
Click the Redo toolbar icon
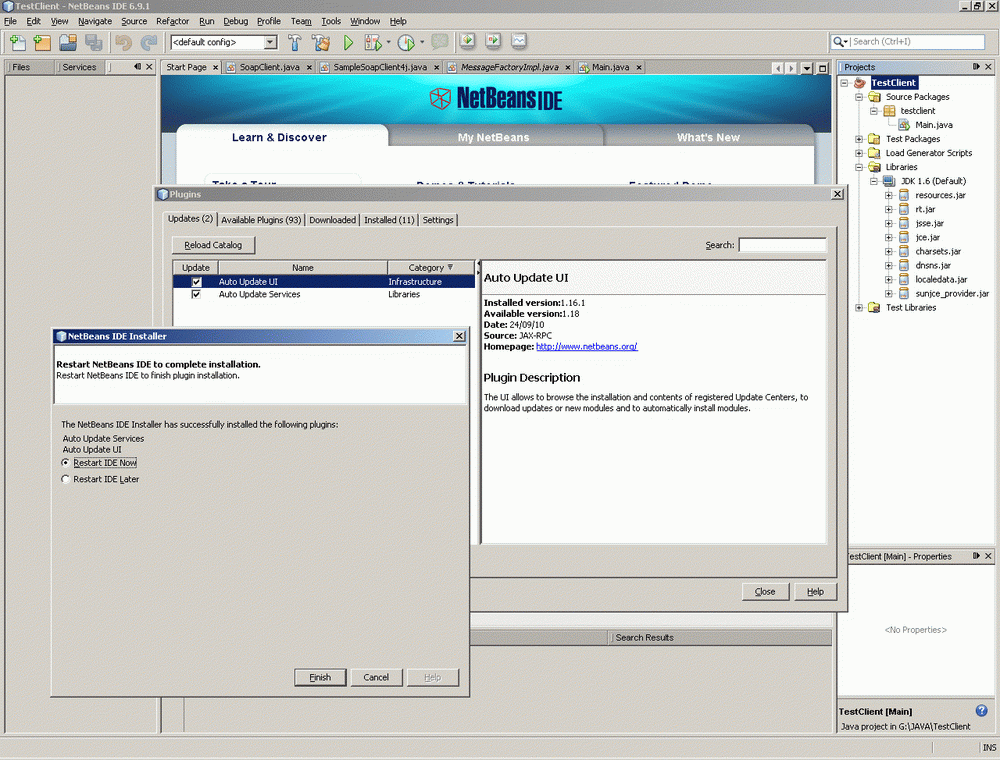tap(149, 43)
